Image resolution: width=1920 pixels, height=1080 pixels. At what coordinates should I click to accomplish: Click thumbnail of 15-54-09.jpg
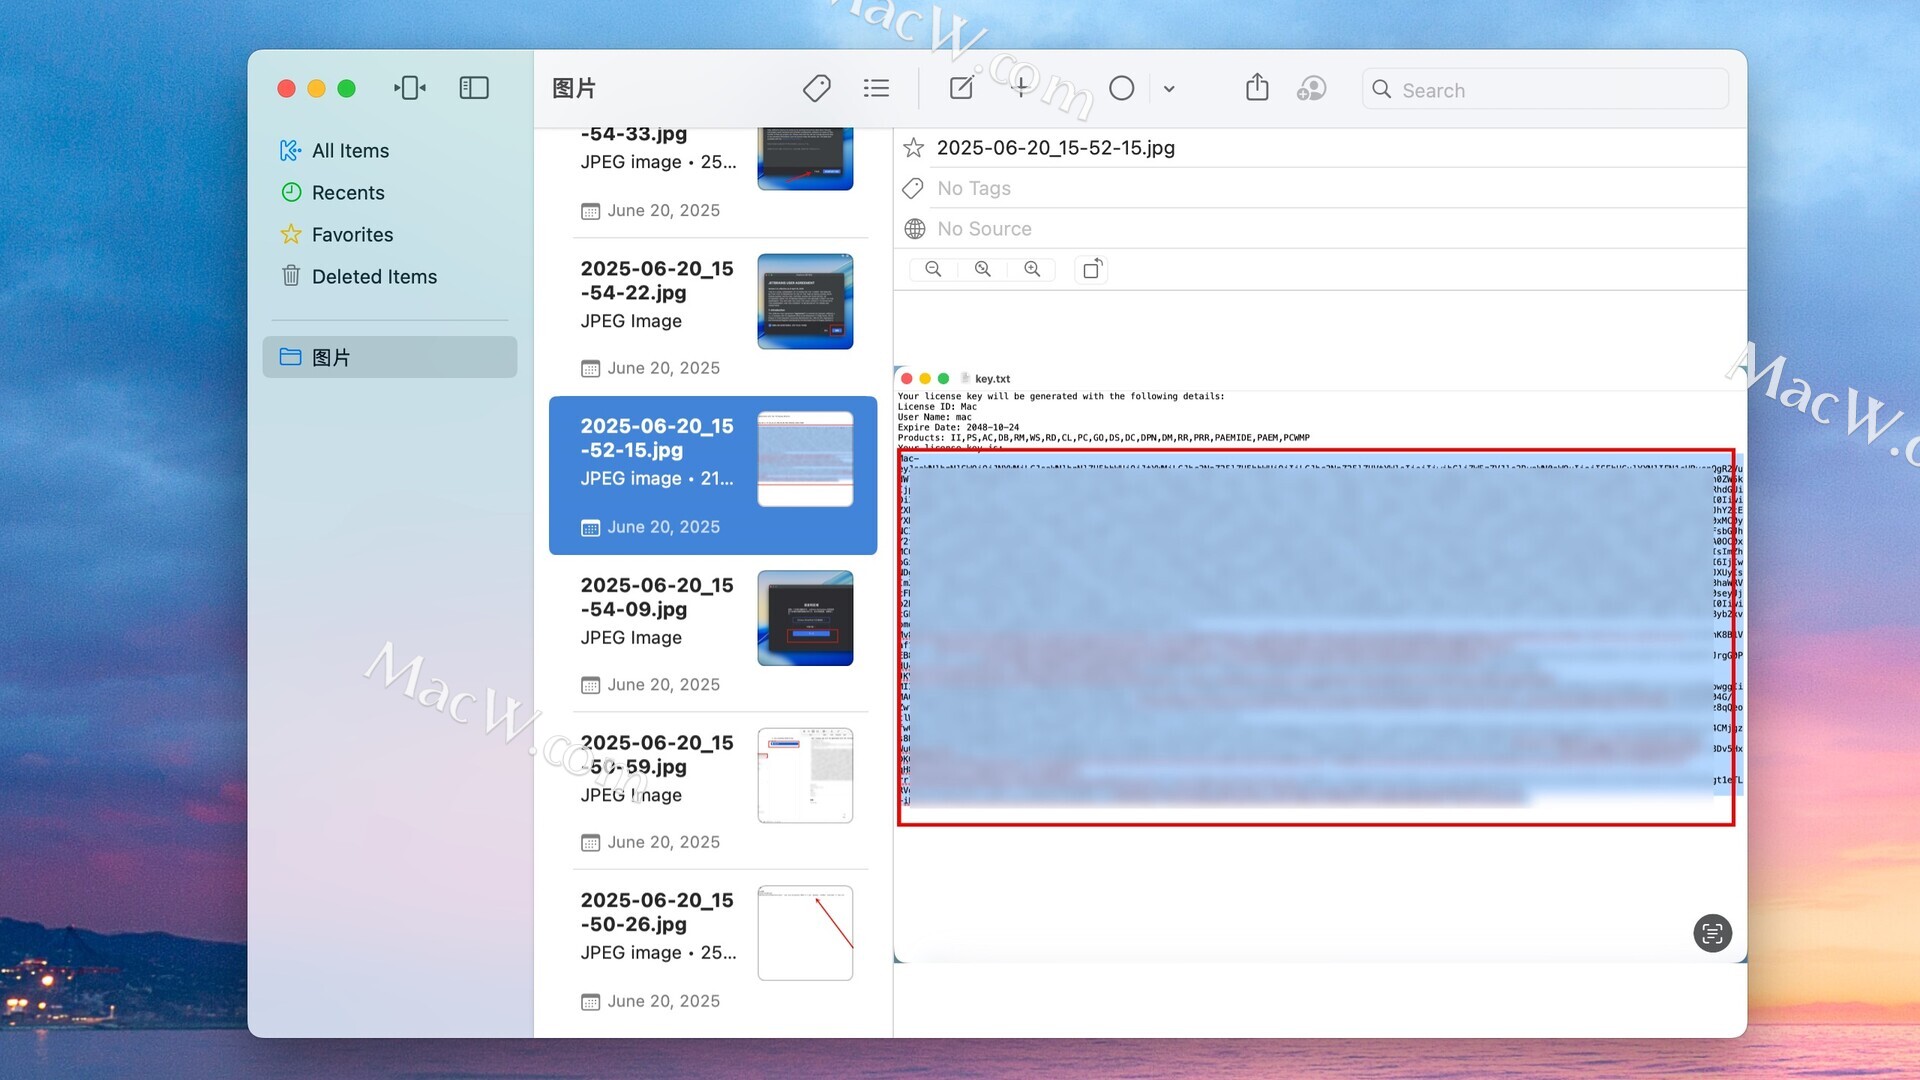coord(805,618)
